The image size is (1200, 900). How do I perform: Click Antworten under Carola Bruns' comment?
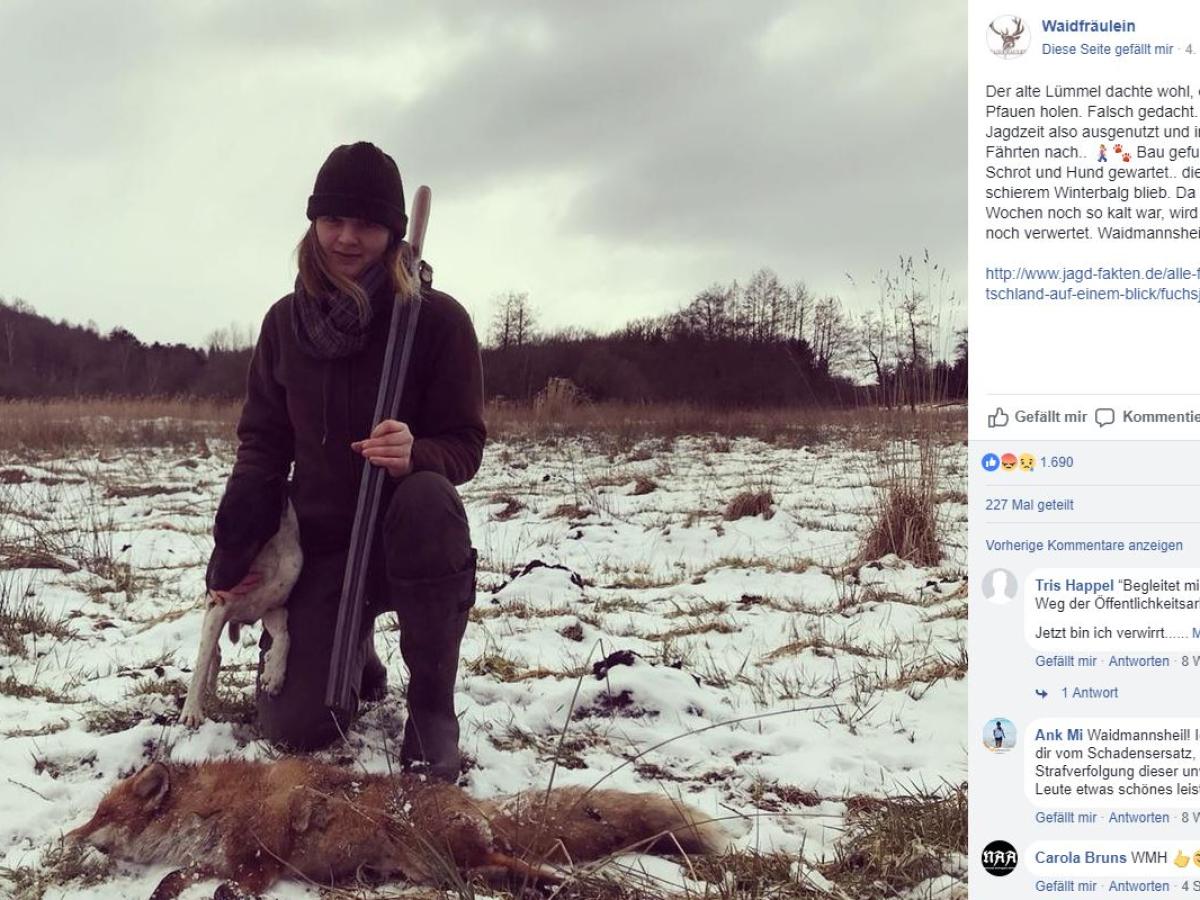1139,886
